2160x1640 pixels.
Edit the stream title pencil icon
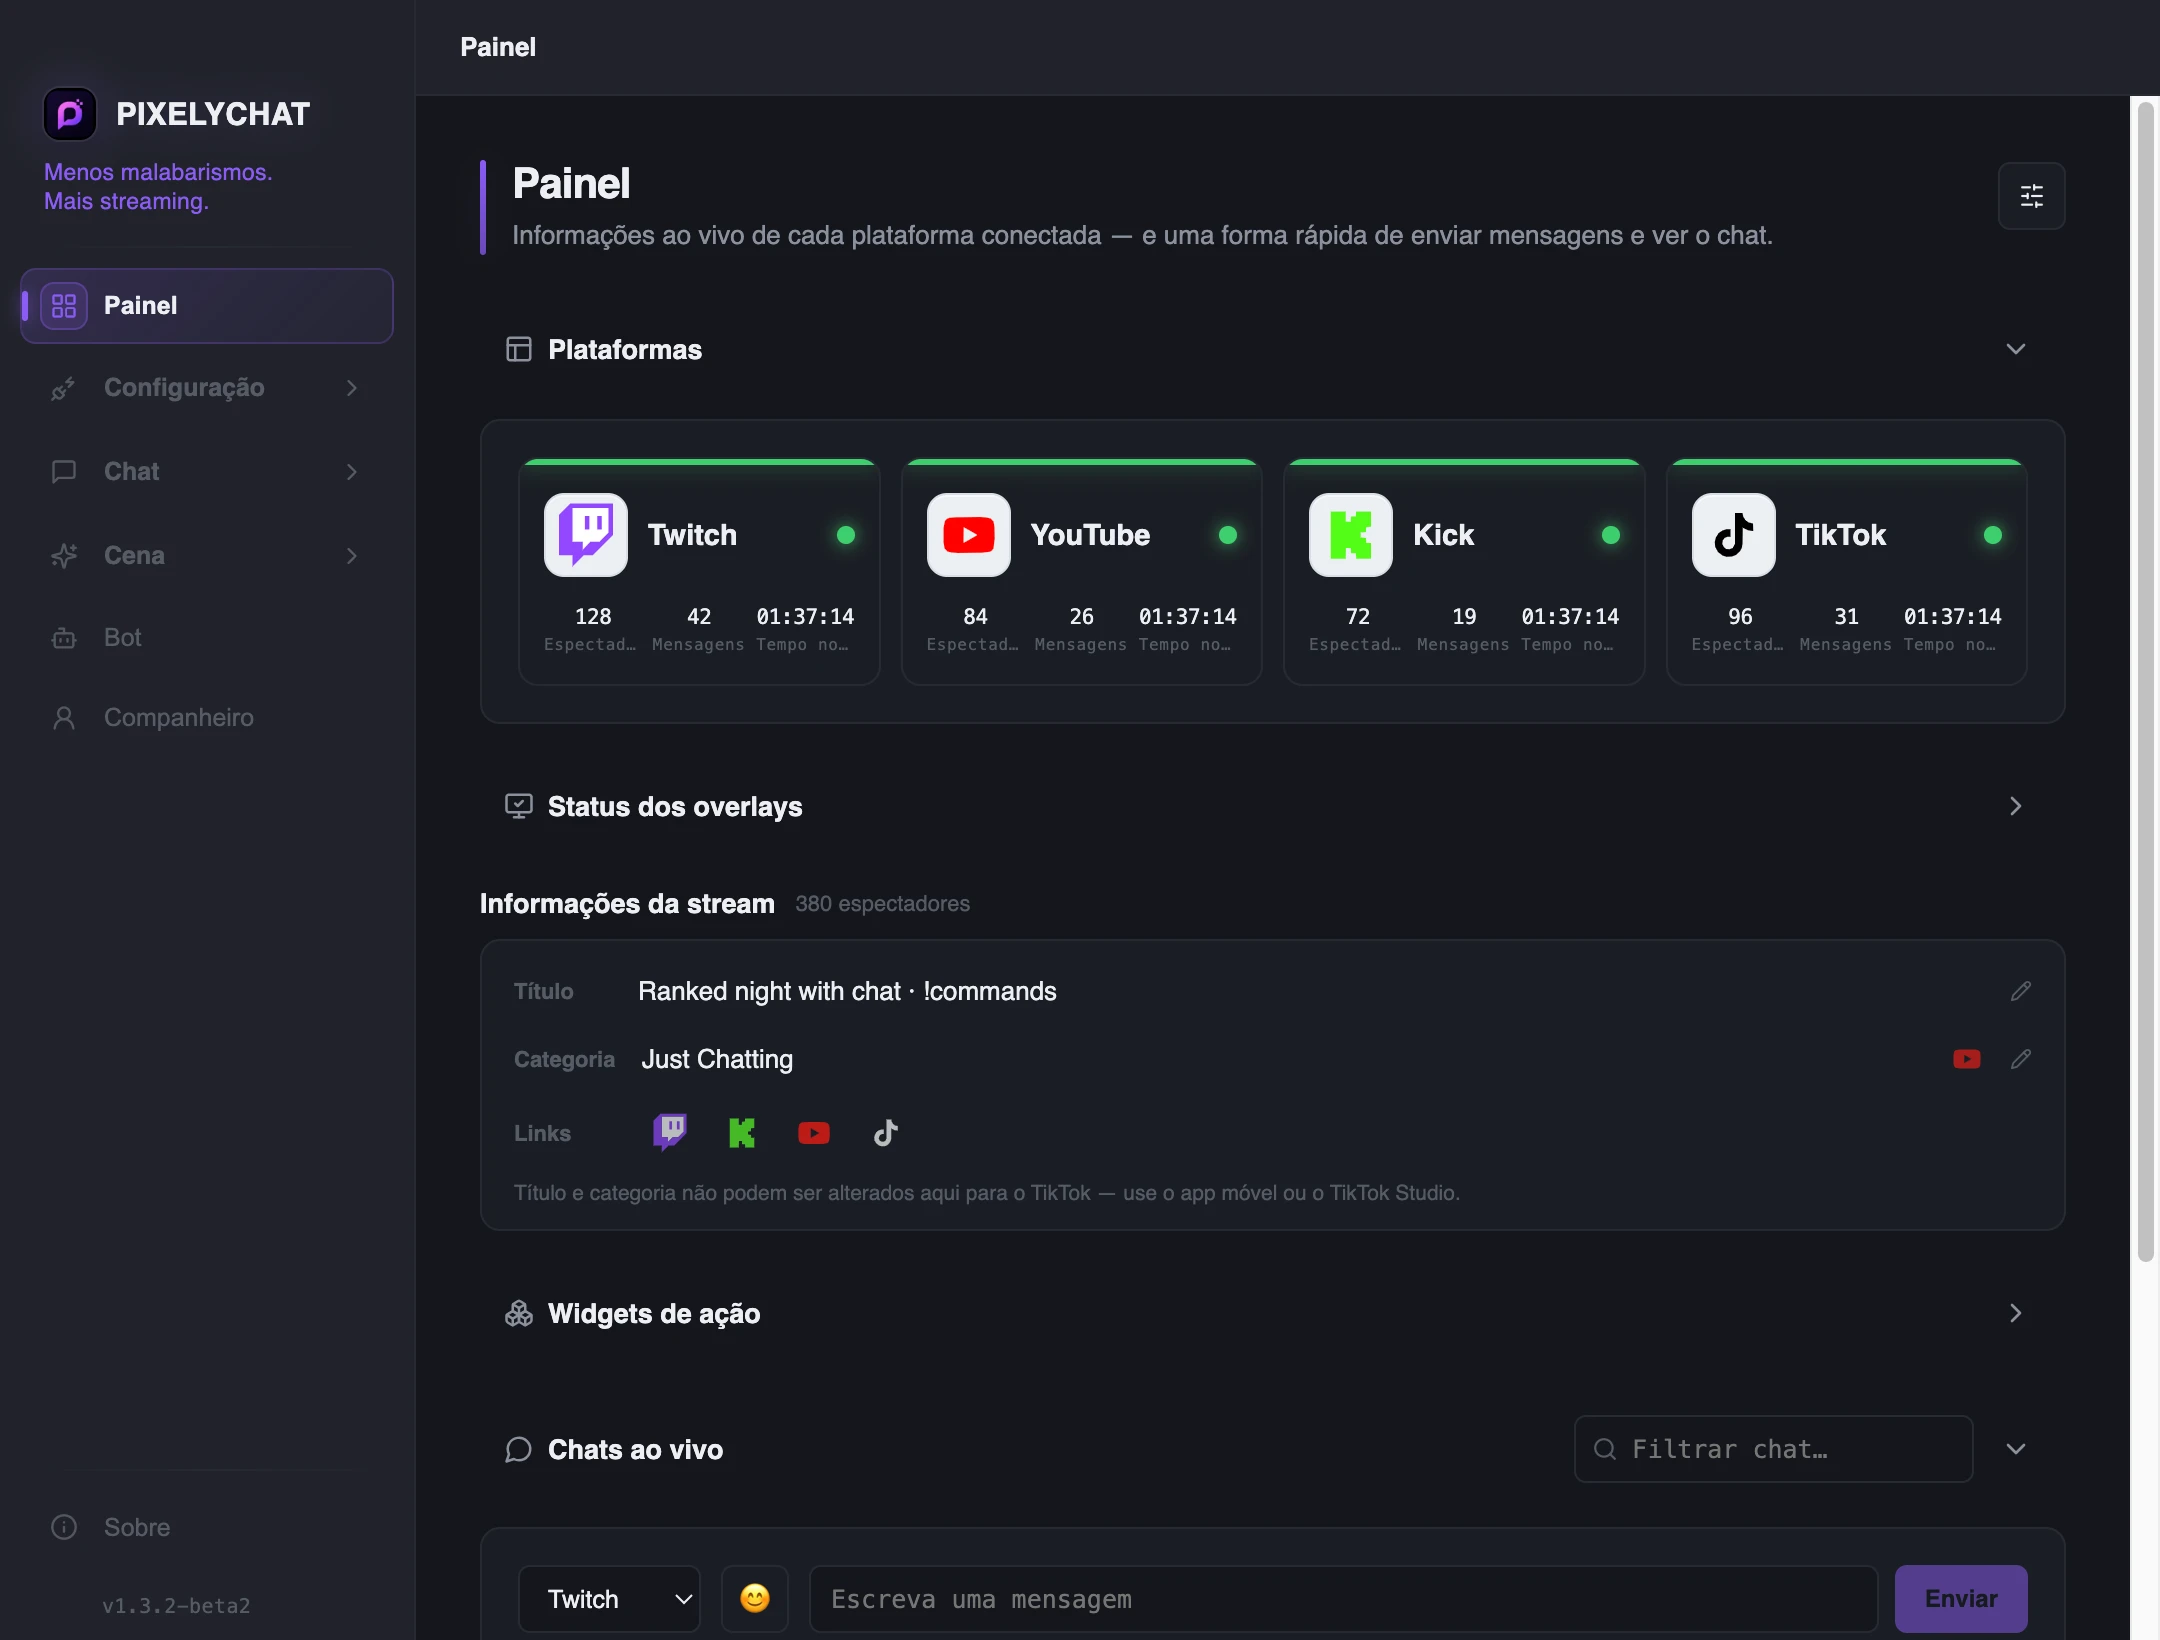point(2021,991)
